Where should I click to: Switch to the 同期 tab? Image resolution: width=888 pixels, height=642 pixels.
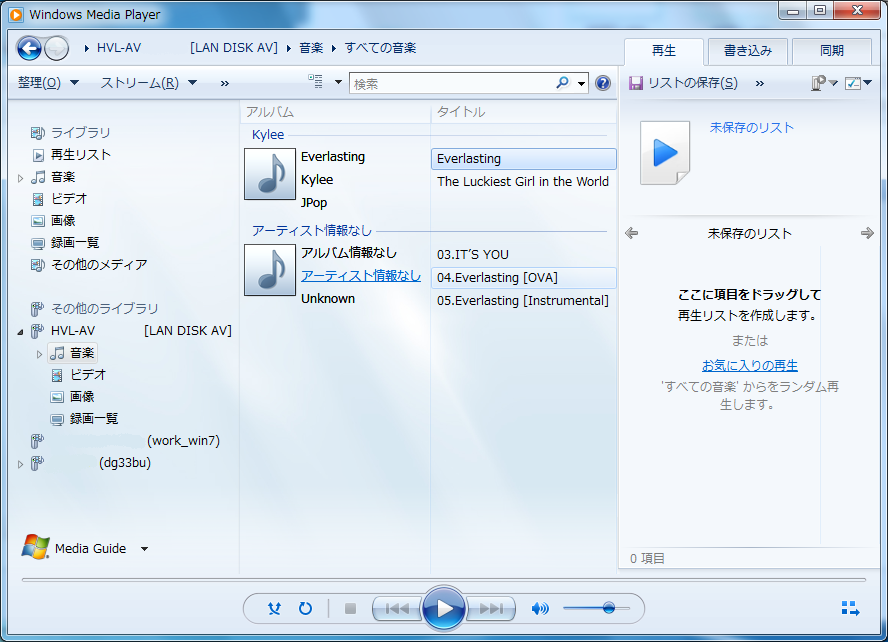pyautogui.click(x=831, y=51)
